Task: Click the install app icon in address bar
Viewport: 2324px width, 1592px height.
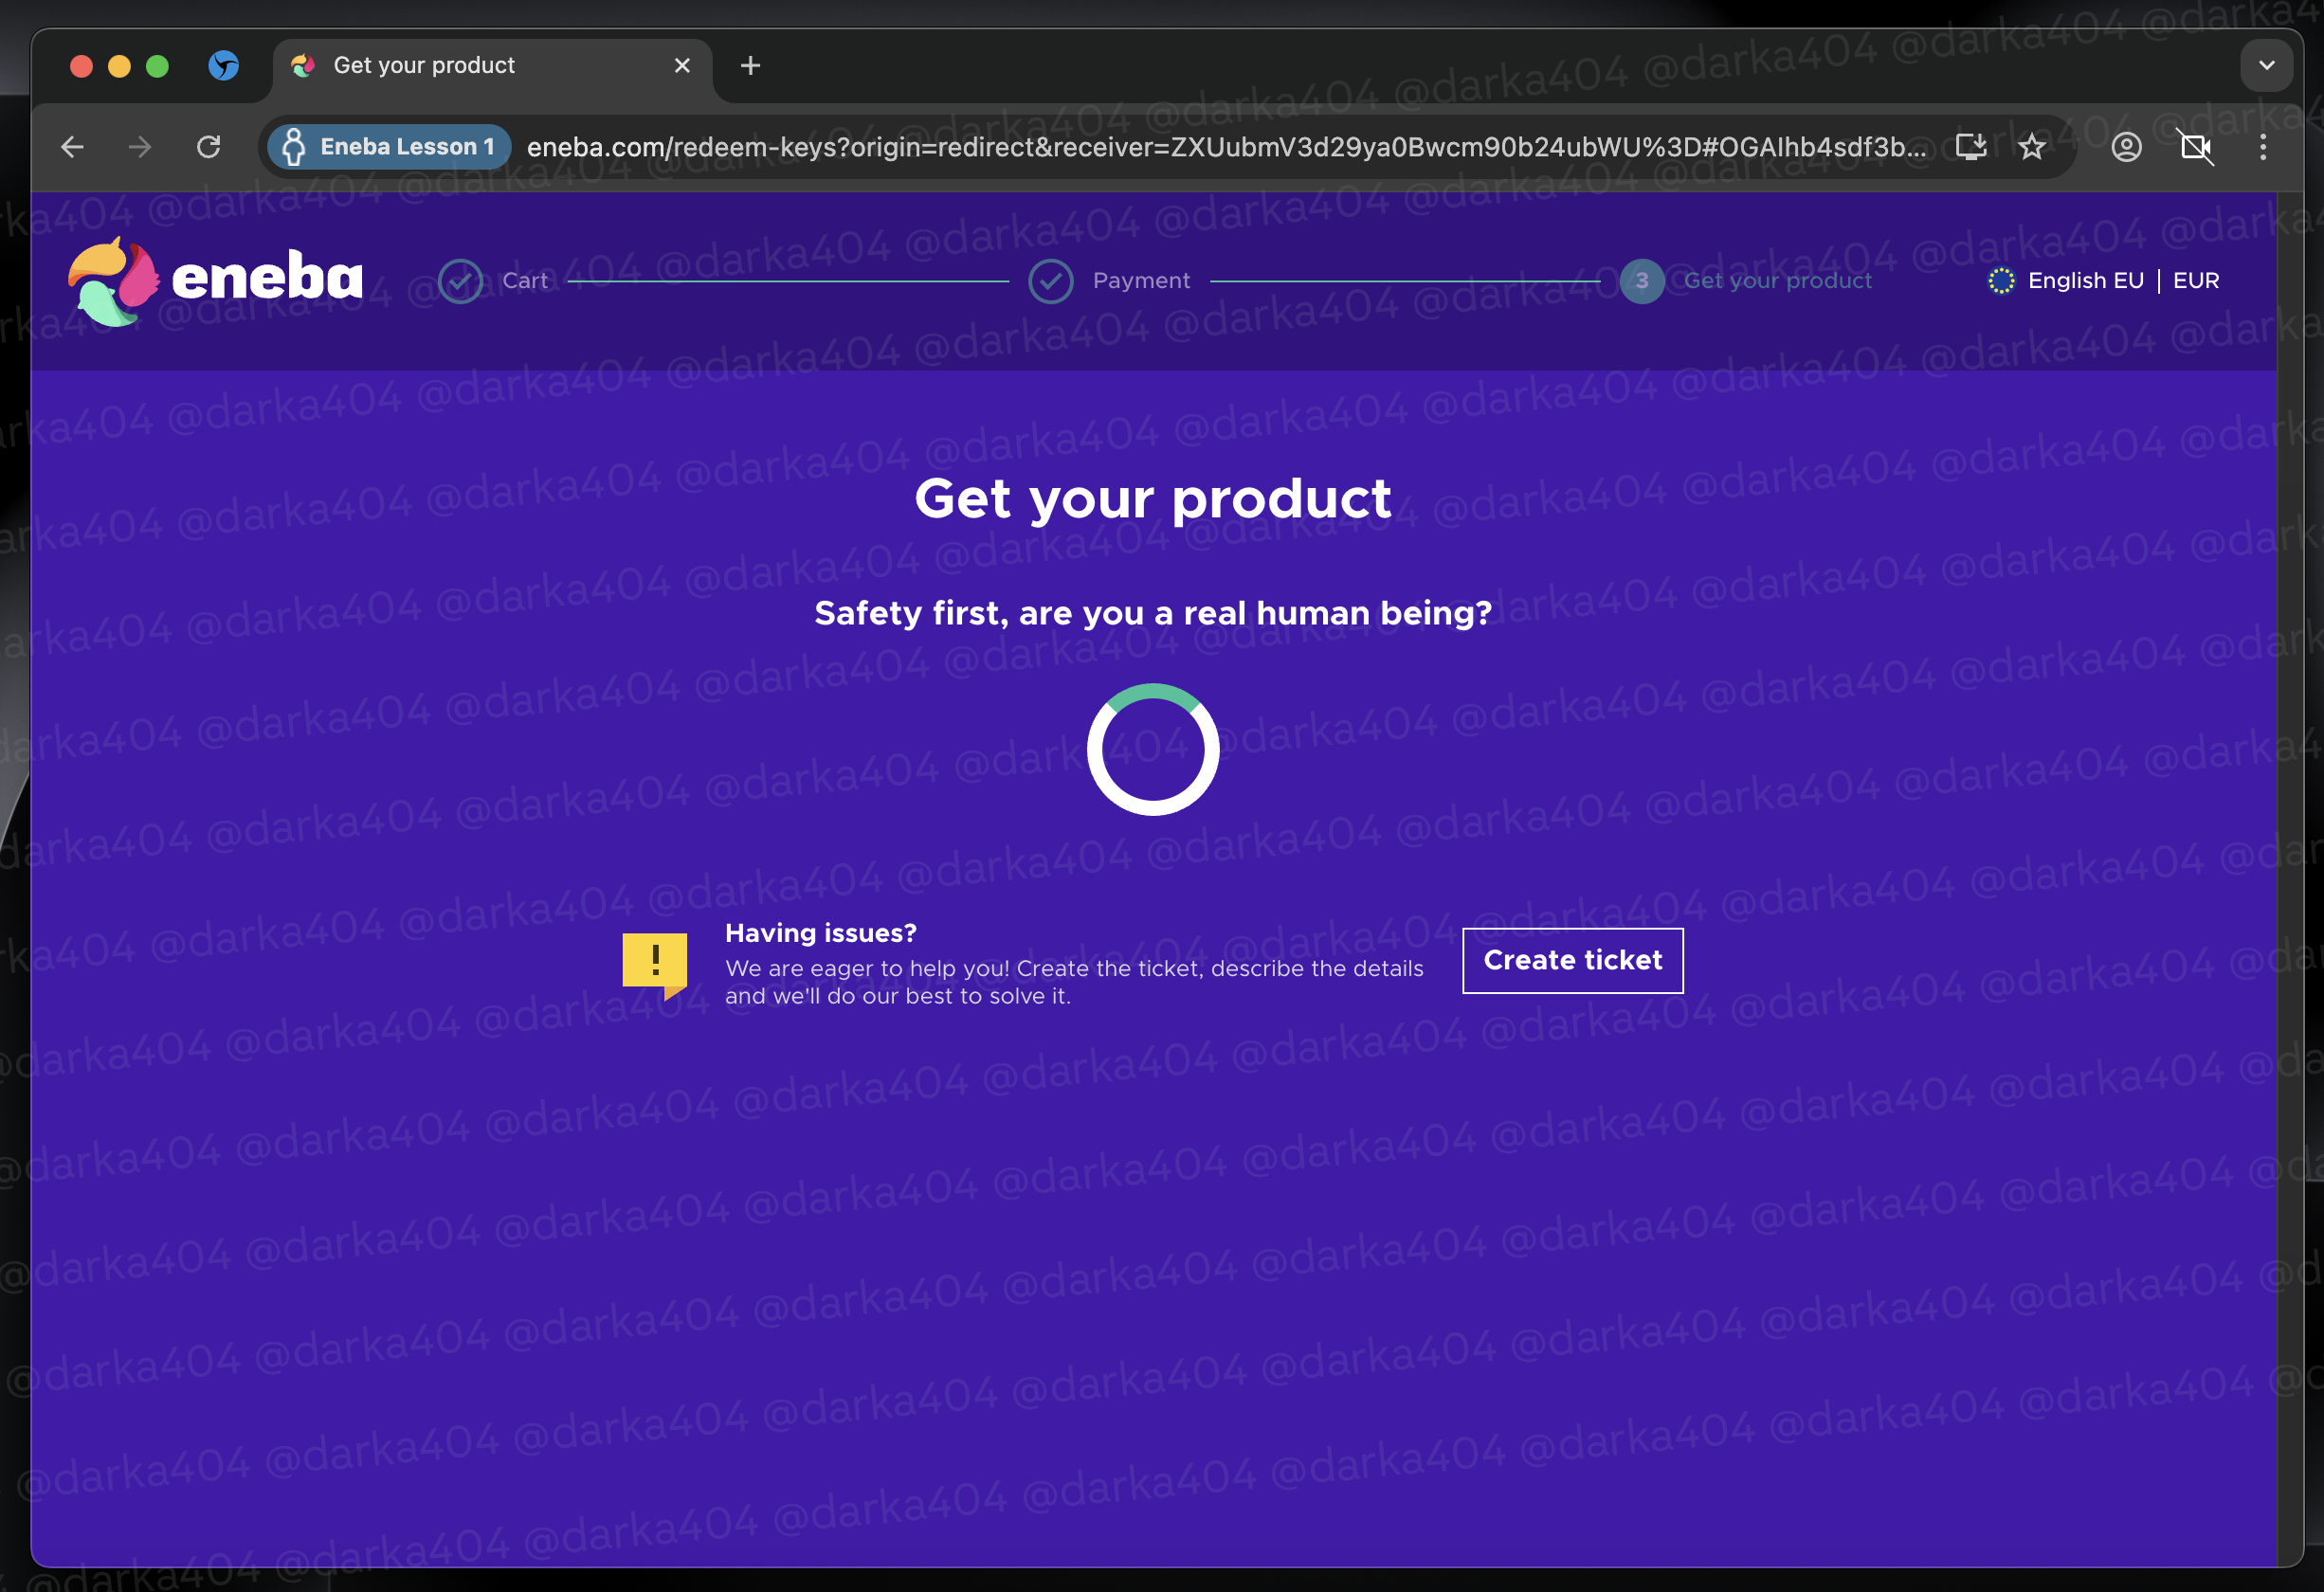Action: tap(1971, 147)
